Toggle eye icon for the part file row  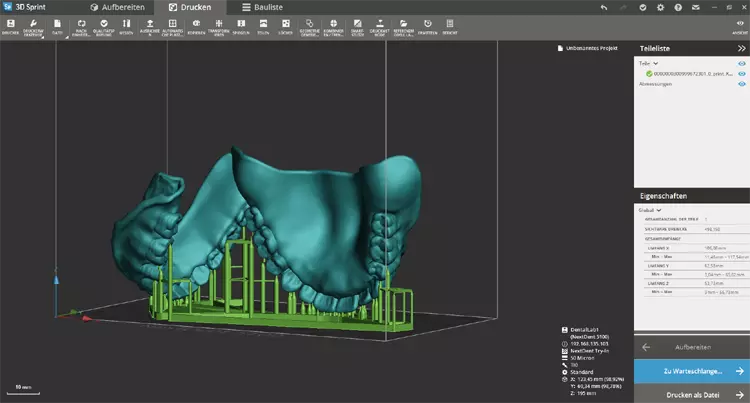741,74
